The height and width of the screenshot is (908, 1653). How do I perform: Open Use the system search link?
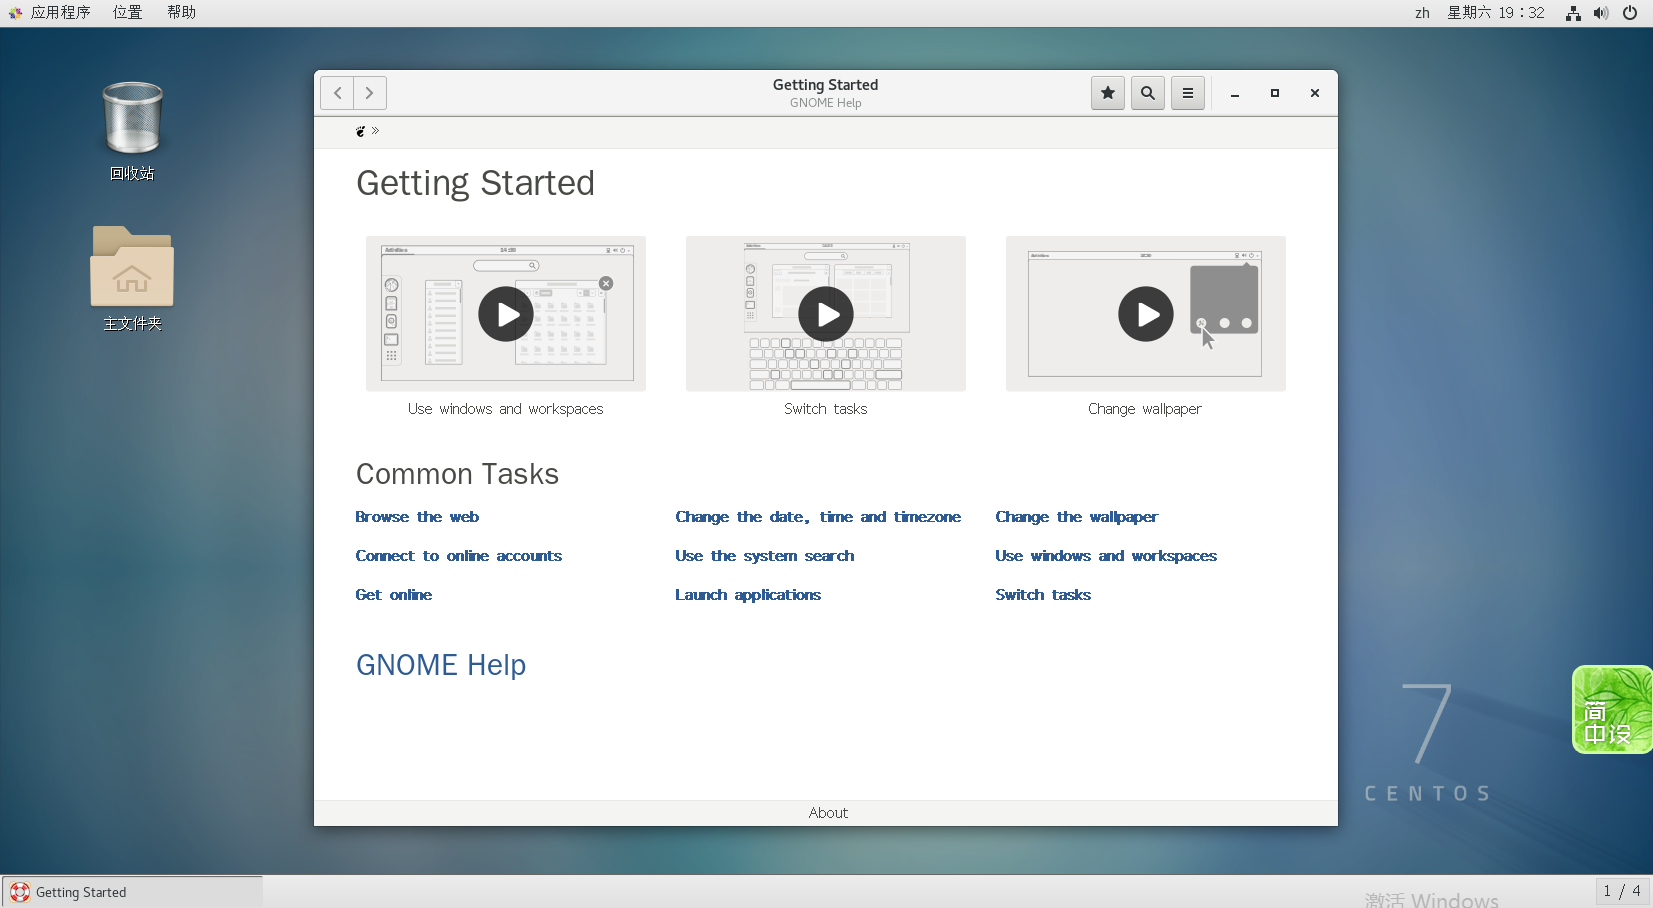(765, 556)
